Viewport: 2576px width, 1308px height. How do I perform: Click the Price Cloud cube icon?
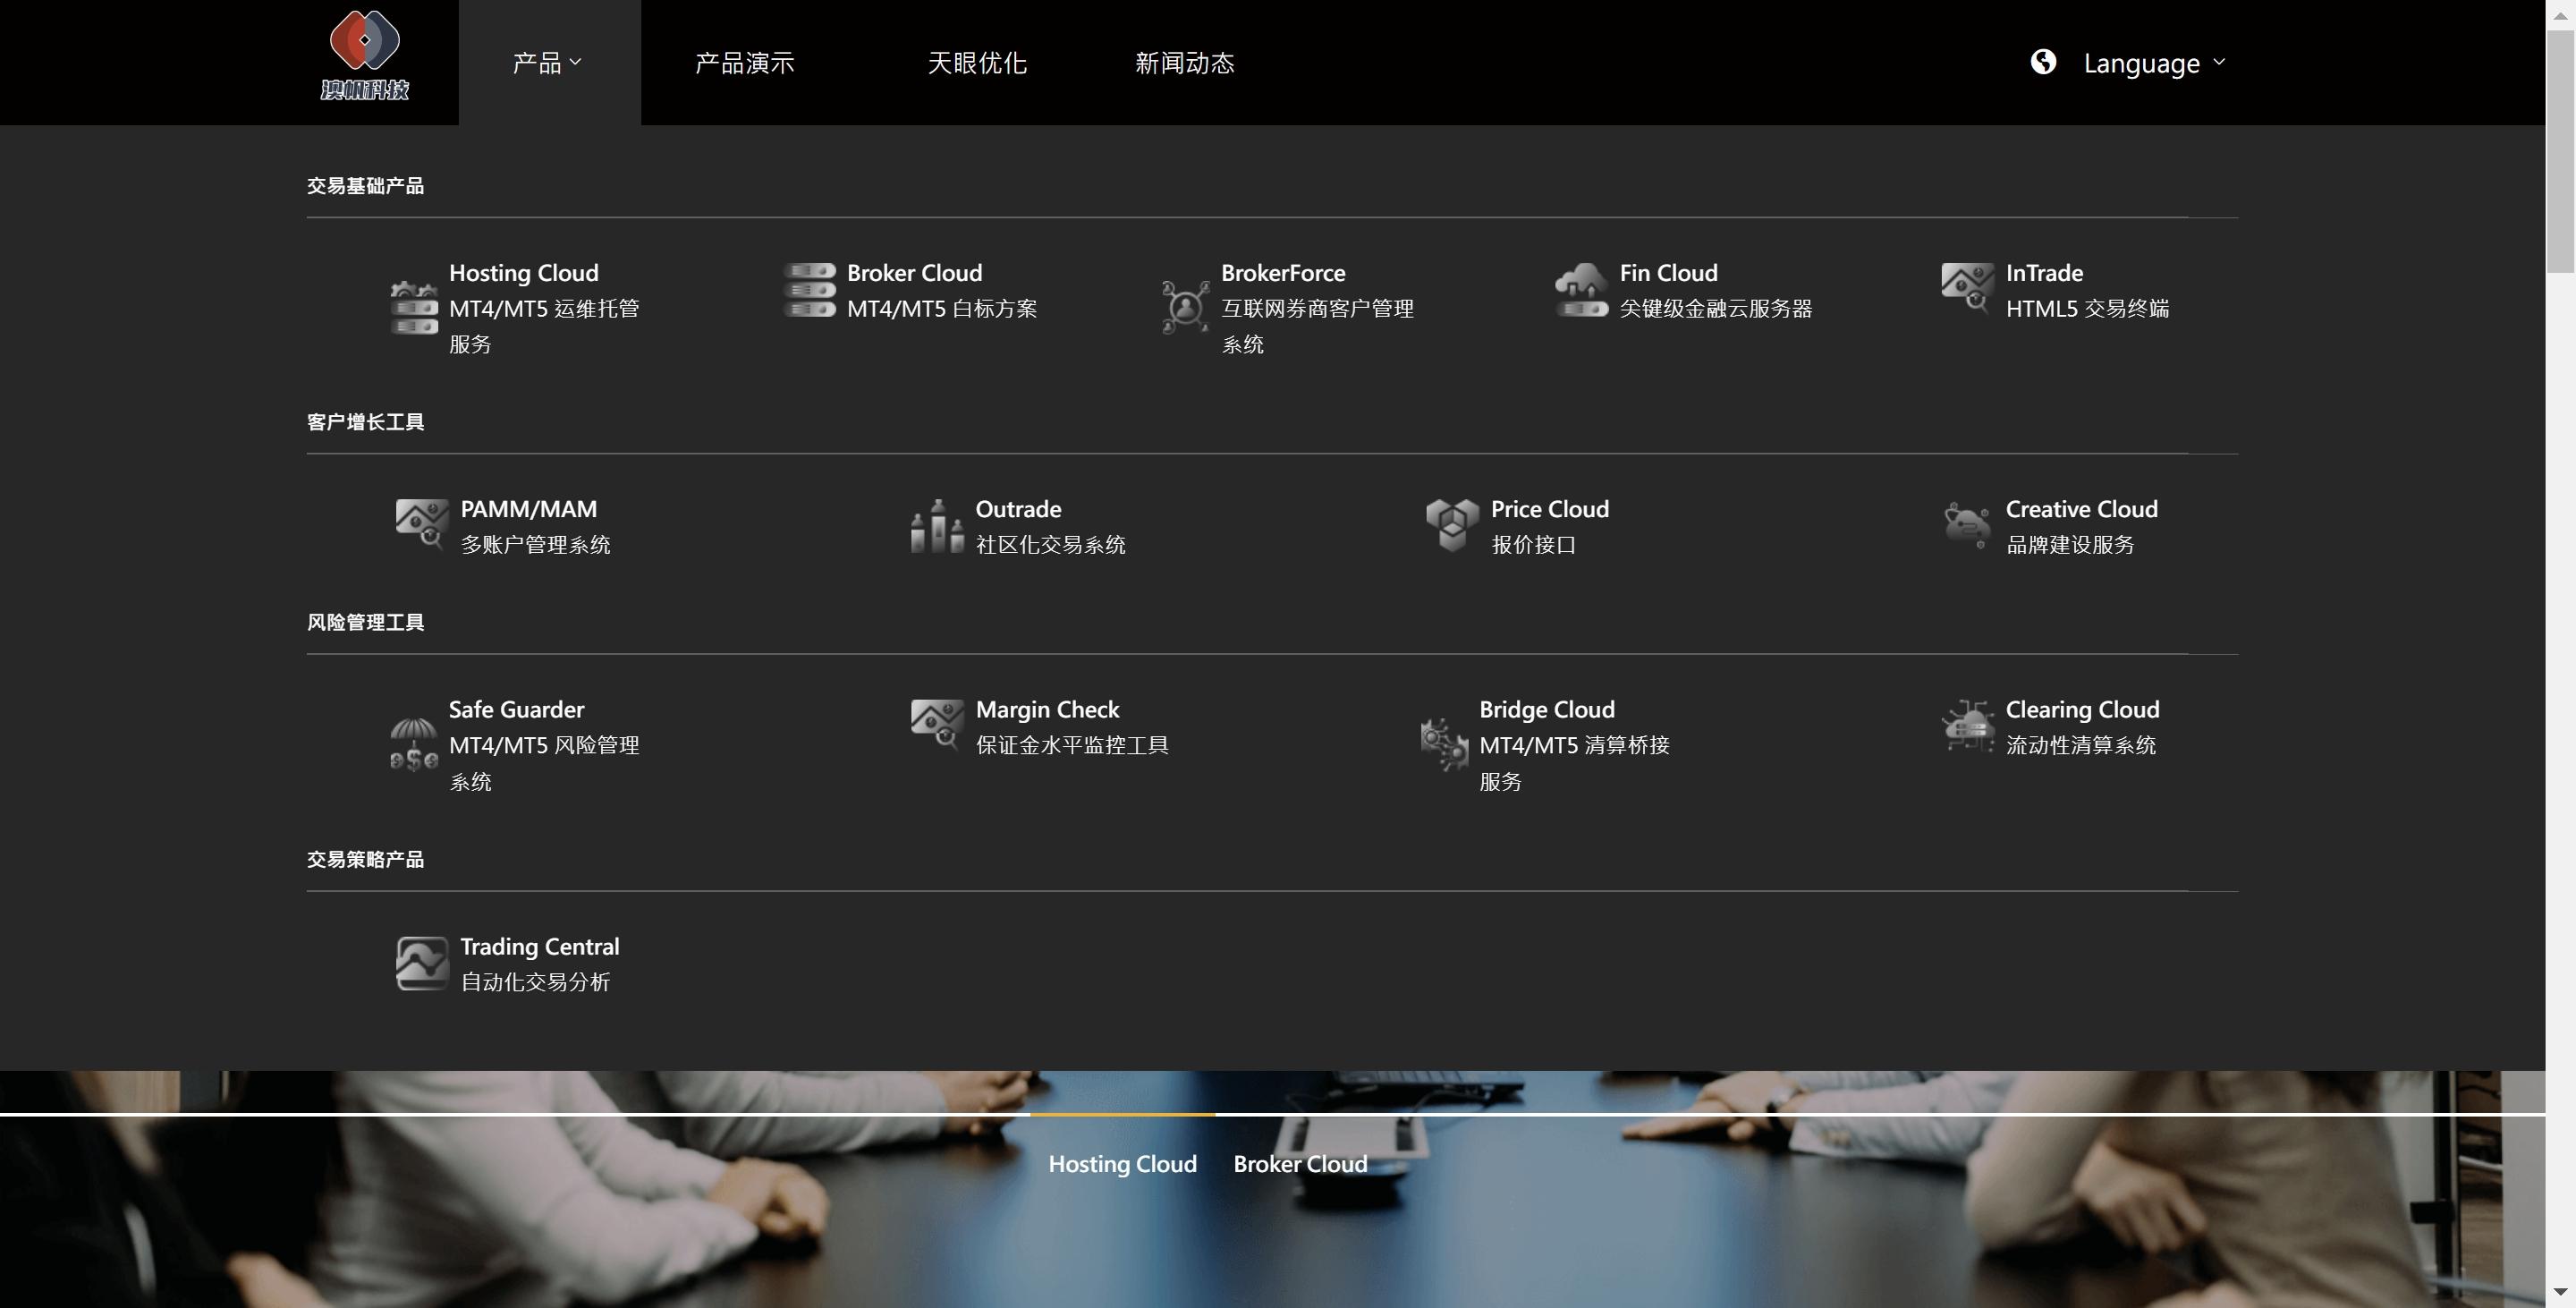(1452, 526)
